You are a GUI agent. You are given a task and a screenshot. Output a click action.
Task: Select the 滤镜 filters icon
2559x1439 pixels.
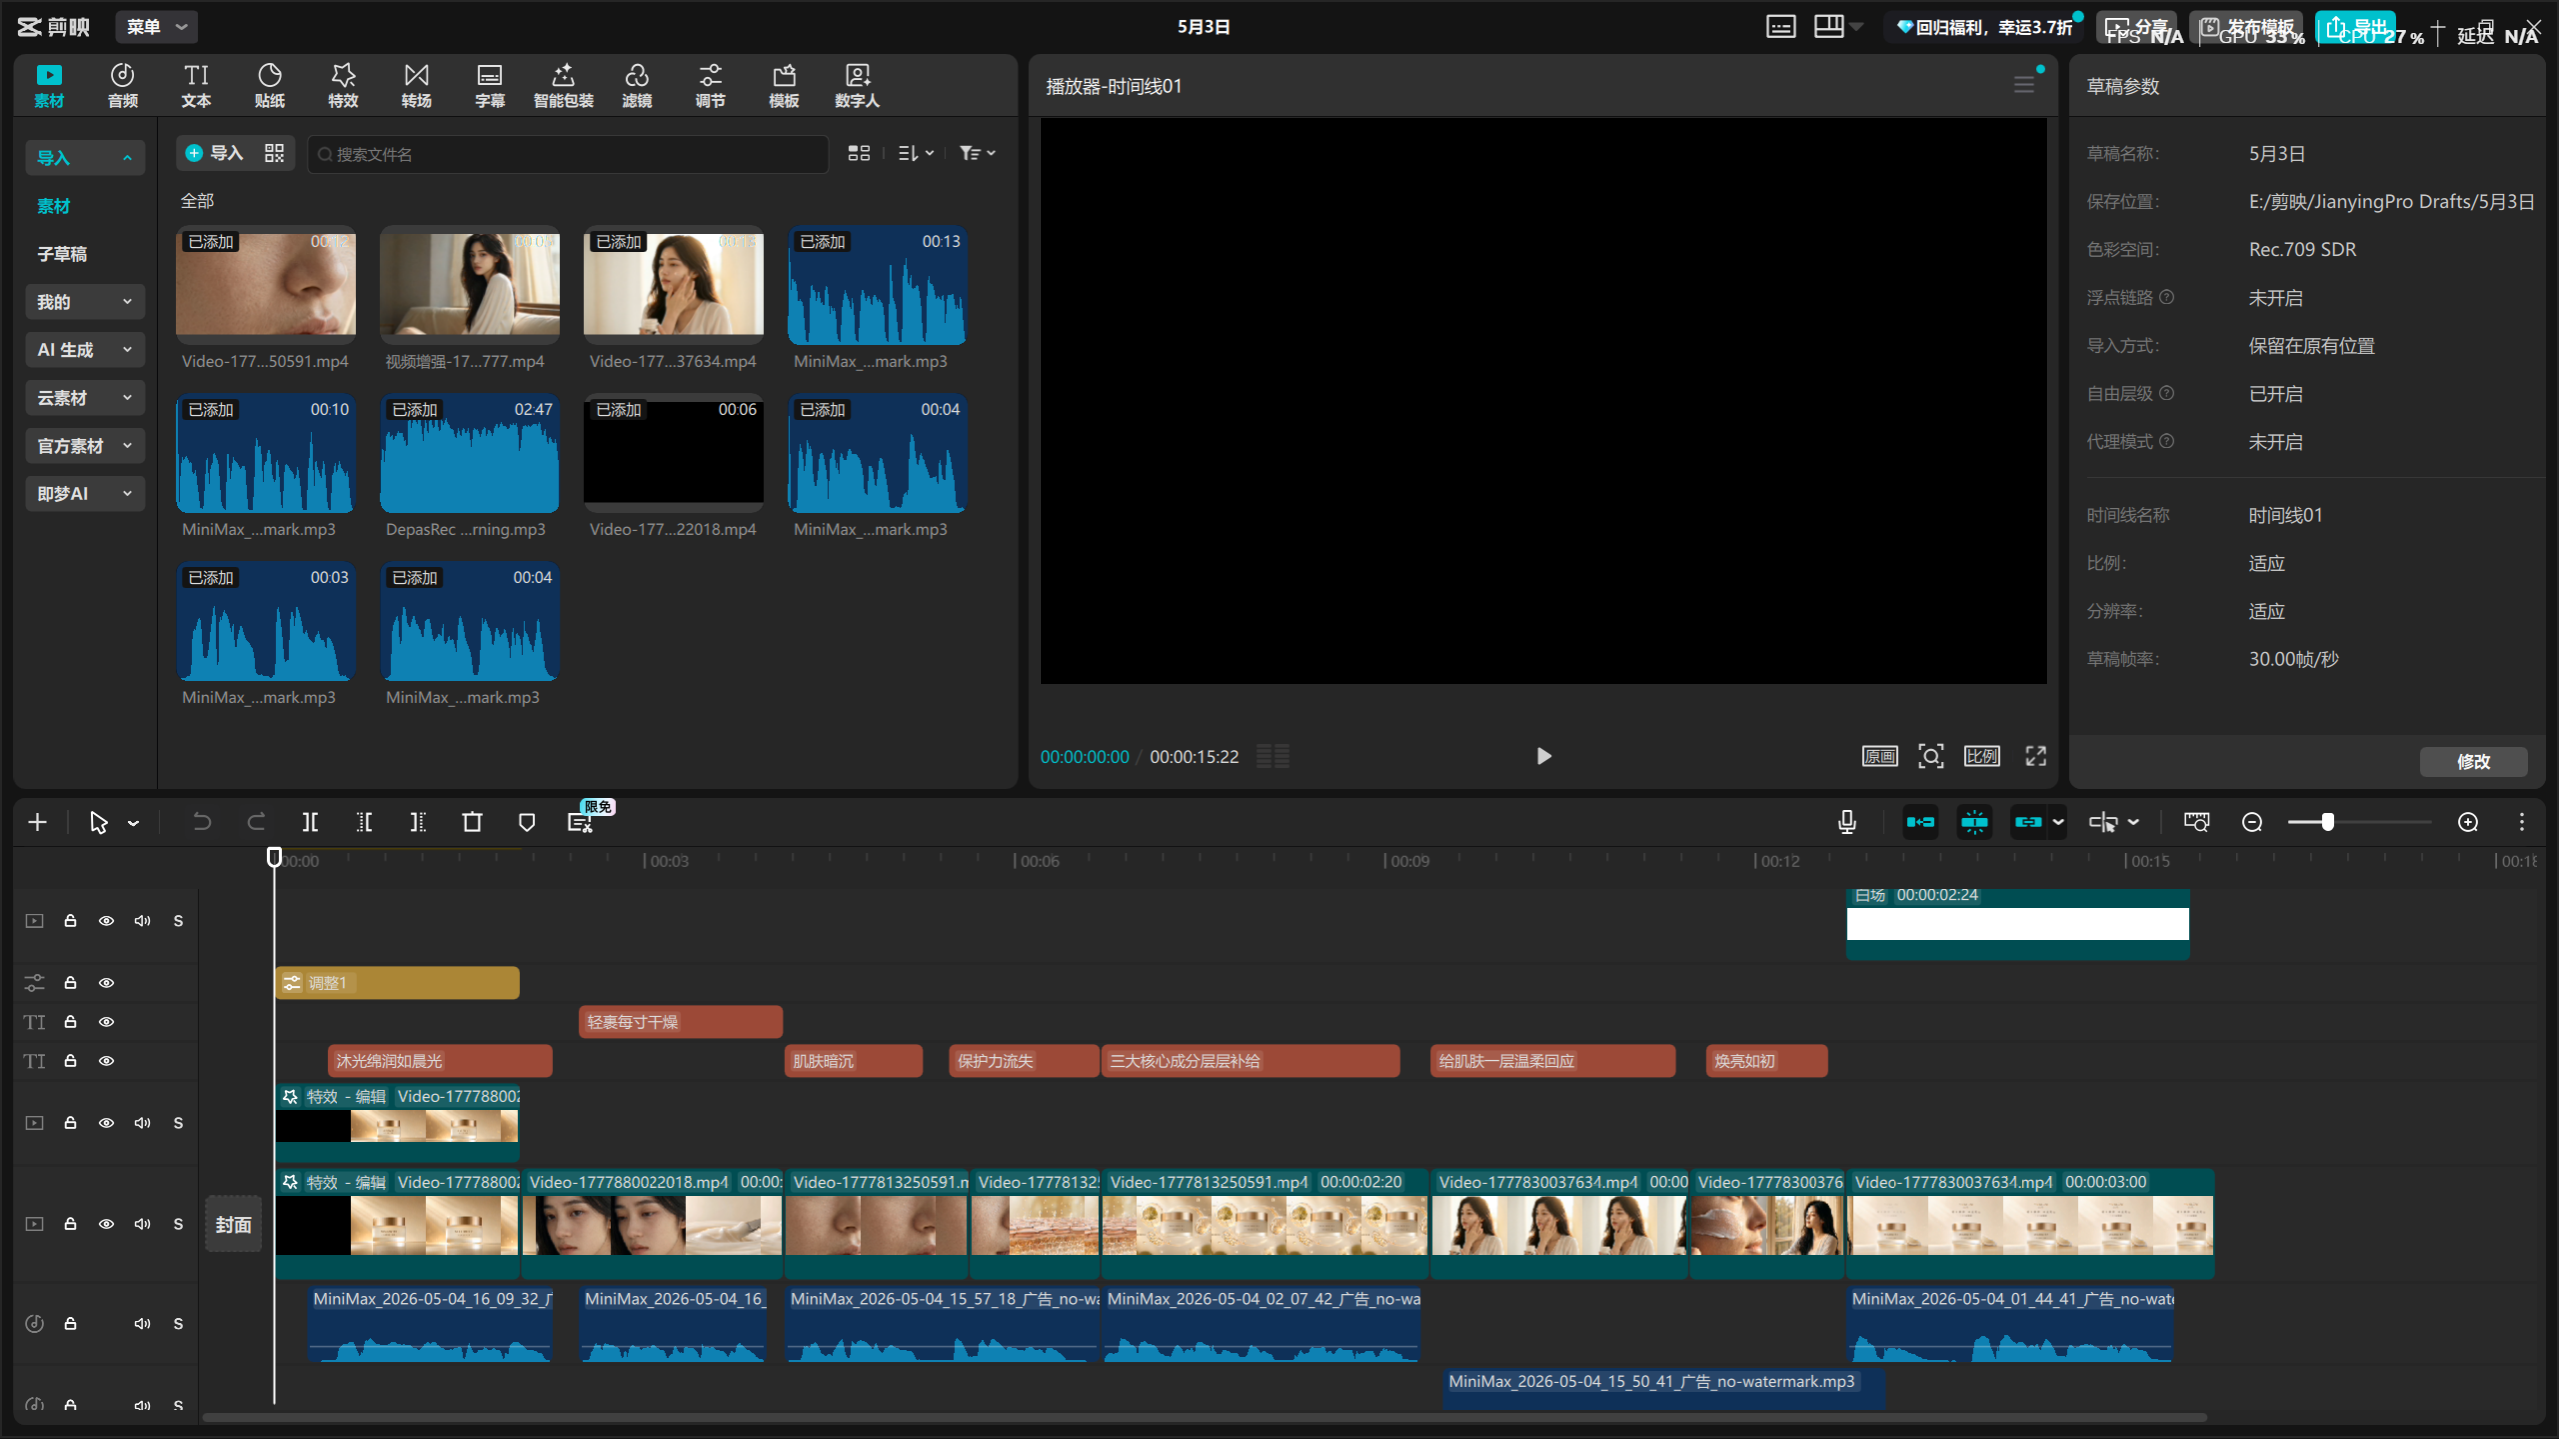[637, 85]
